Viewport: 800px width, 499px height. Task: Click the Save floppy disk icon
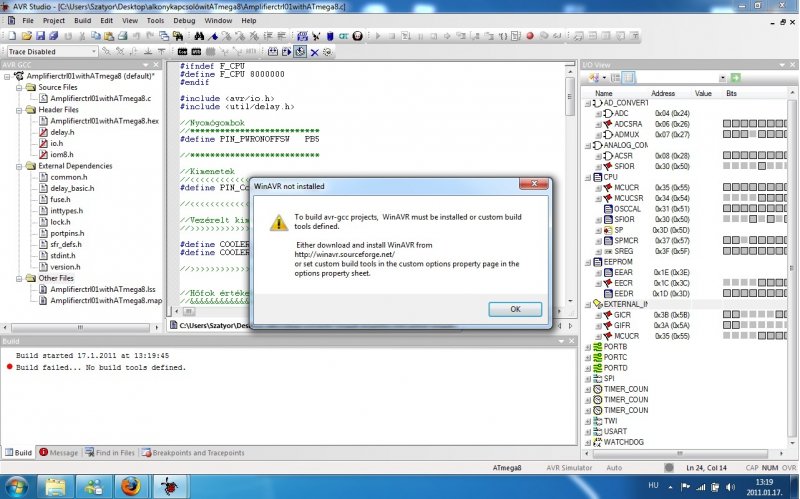click(40, 36)
